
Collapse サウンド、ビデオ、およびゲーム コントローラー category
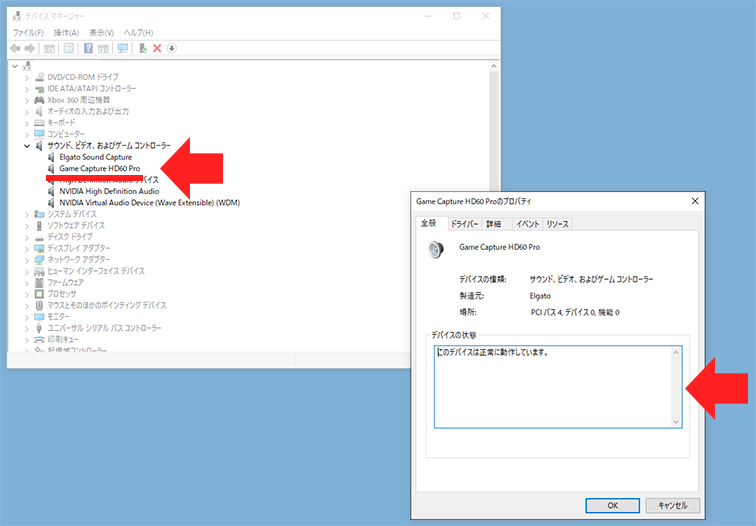[x=27, y=146]
